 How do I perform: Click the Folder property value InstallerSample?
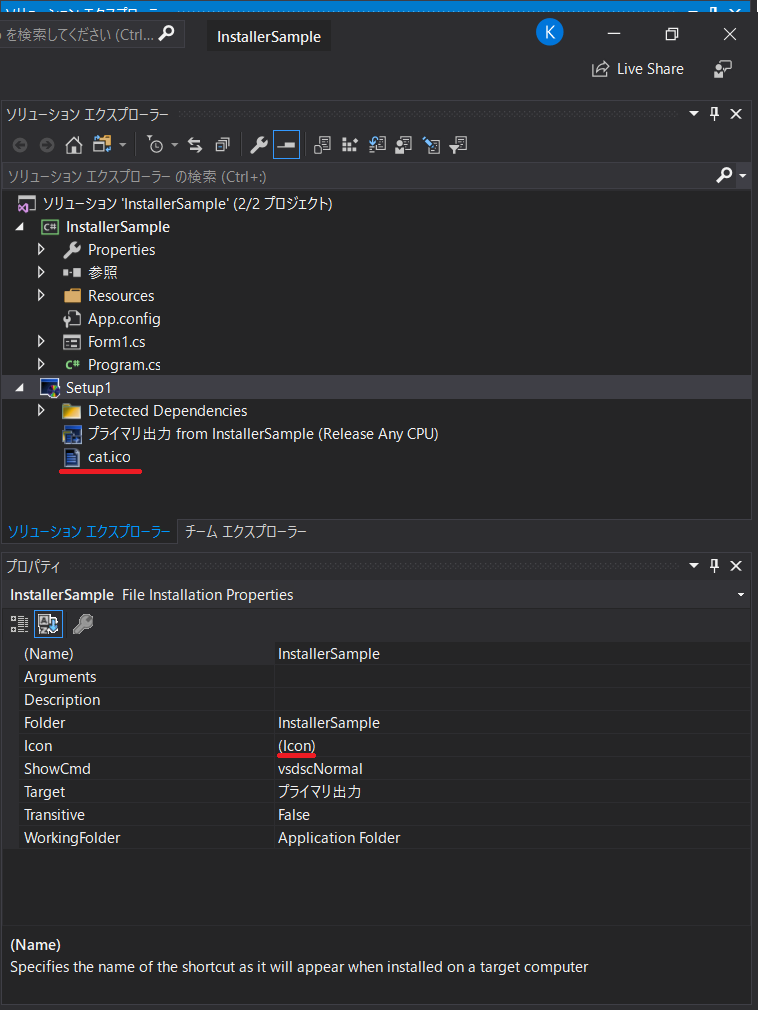pyautogui.click(x=328, y=723)
